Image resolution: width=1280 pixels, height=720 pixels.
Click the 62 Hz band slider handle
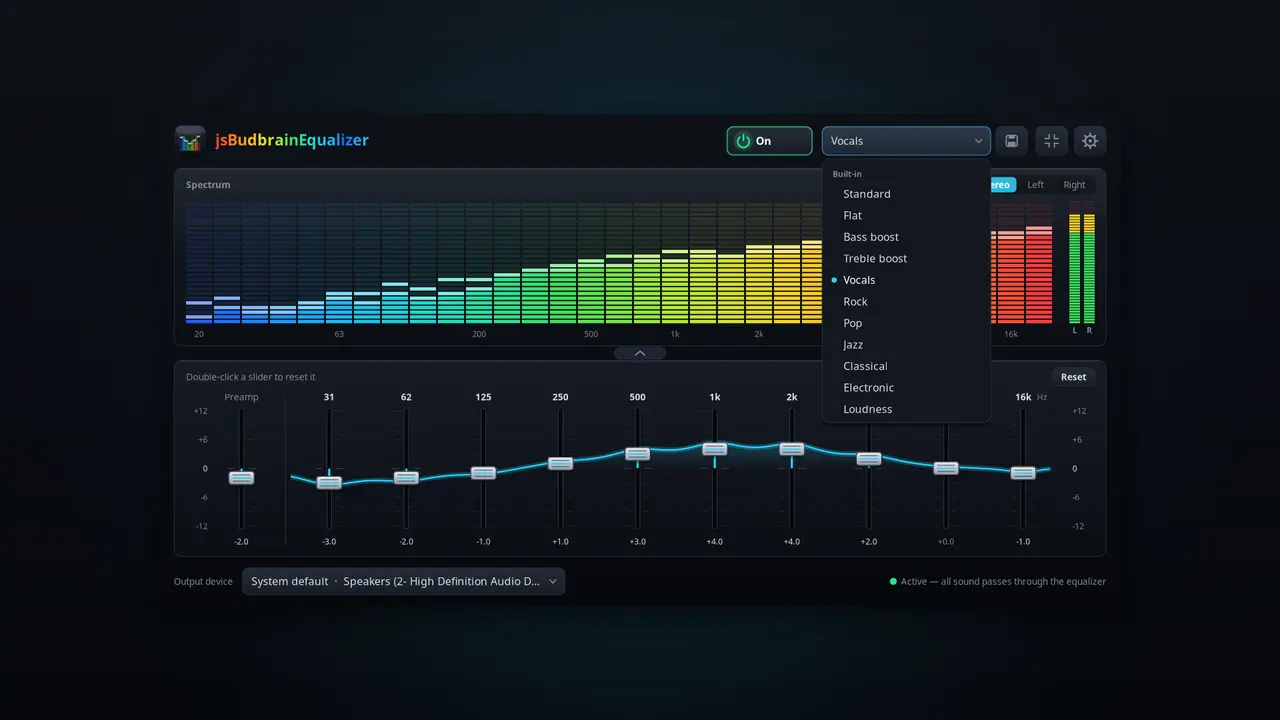pyautogui.click(x=406, y=478)
